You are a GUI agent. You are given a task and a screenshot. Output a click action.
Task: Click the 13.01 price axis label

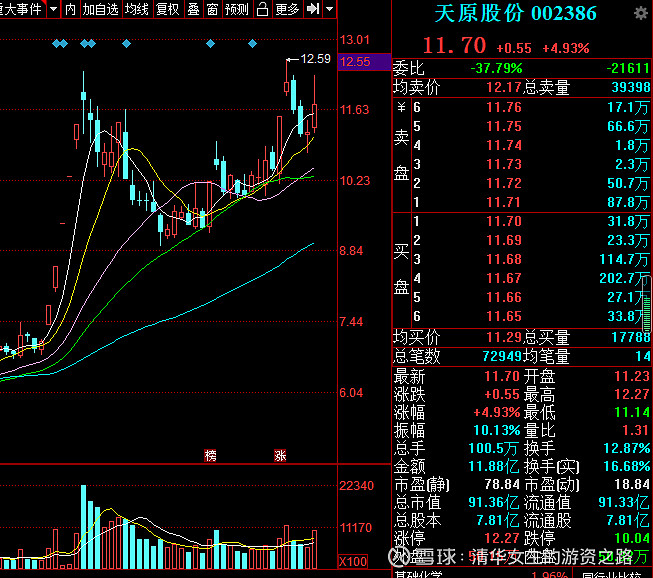355,40
